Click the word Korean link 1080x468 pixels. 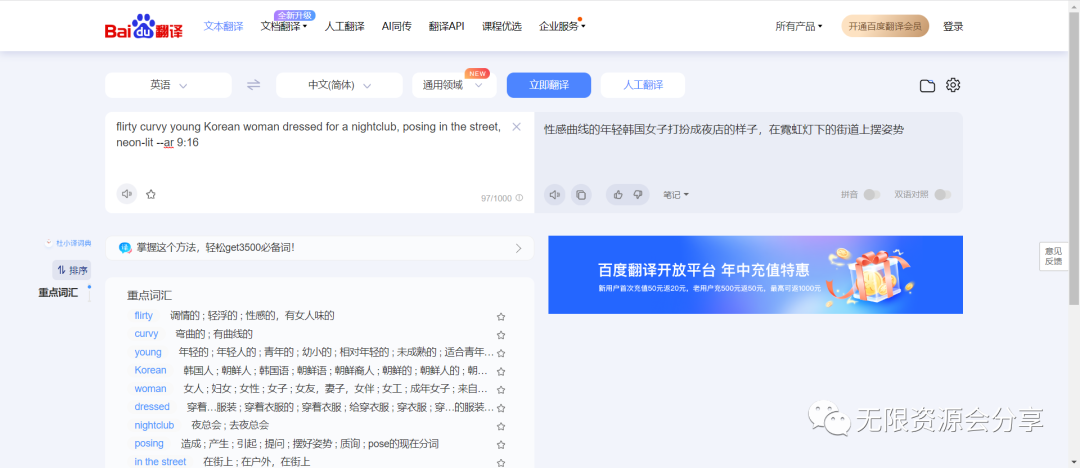[150, 370]
